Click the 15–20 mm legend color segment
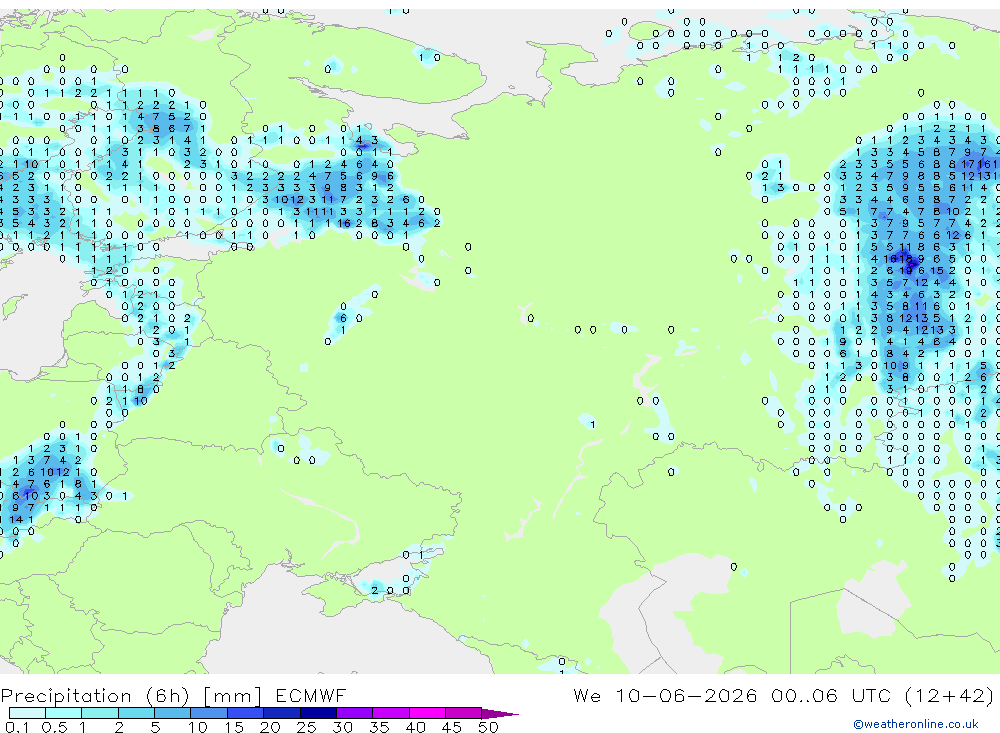The image size is (1000, 733). [246, 713]
